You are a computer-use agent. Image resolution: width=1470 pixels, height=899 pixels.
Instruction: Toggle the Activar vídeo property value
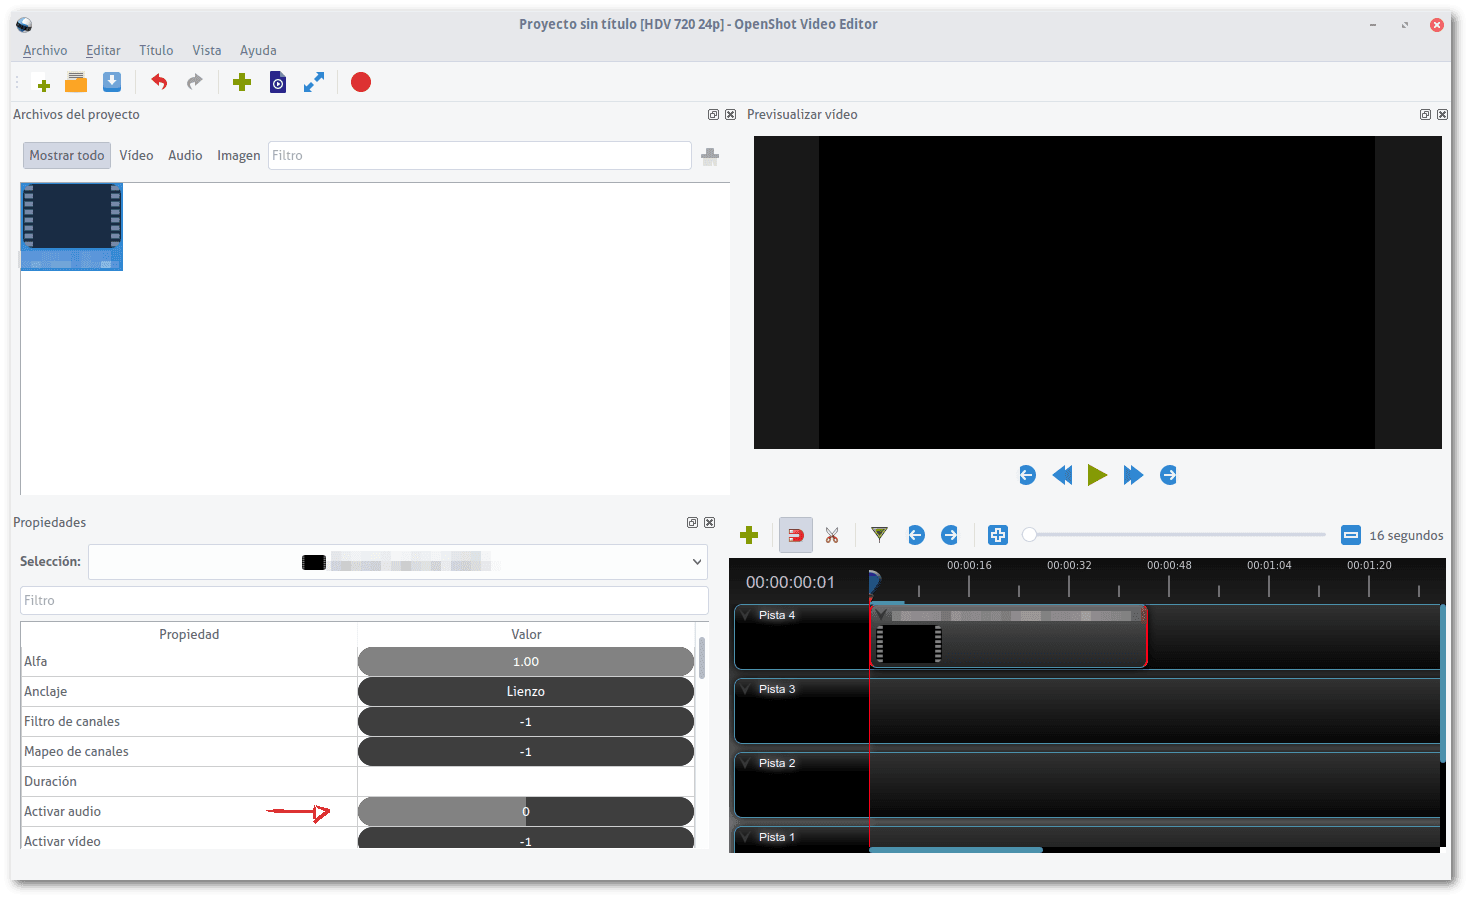pos(525,841)
